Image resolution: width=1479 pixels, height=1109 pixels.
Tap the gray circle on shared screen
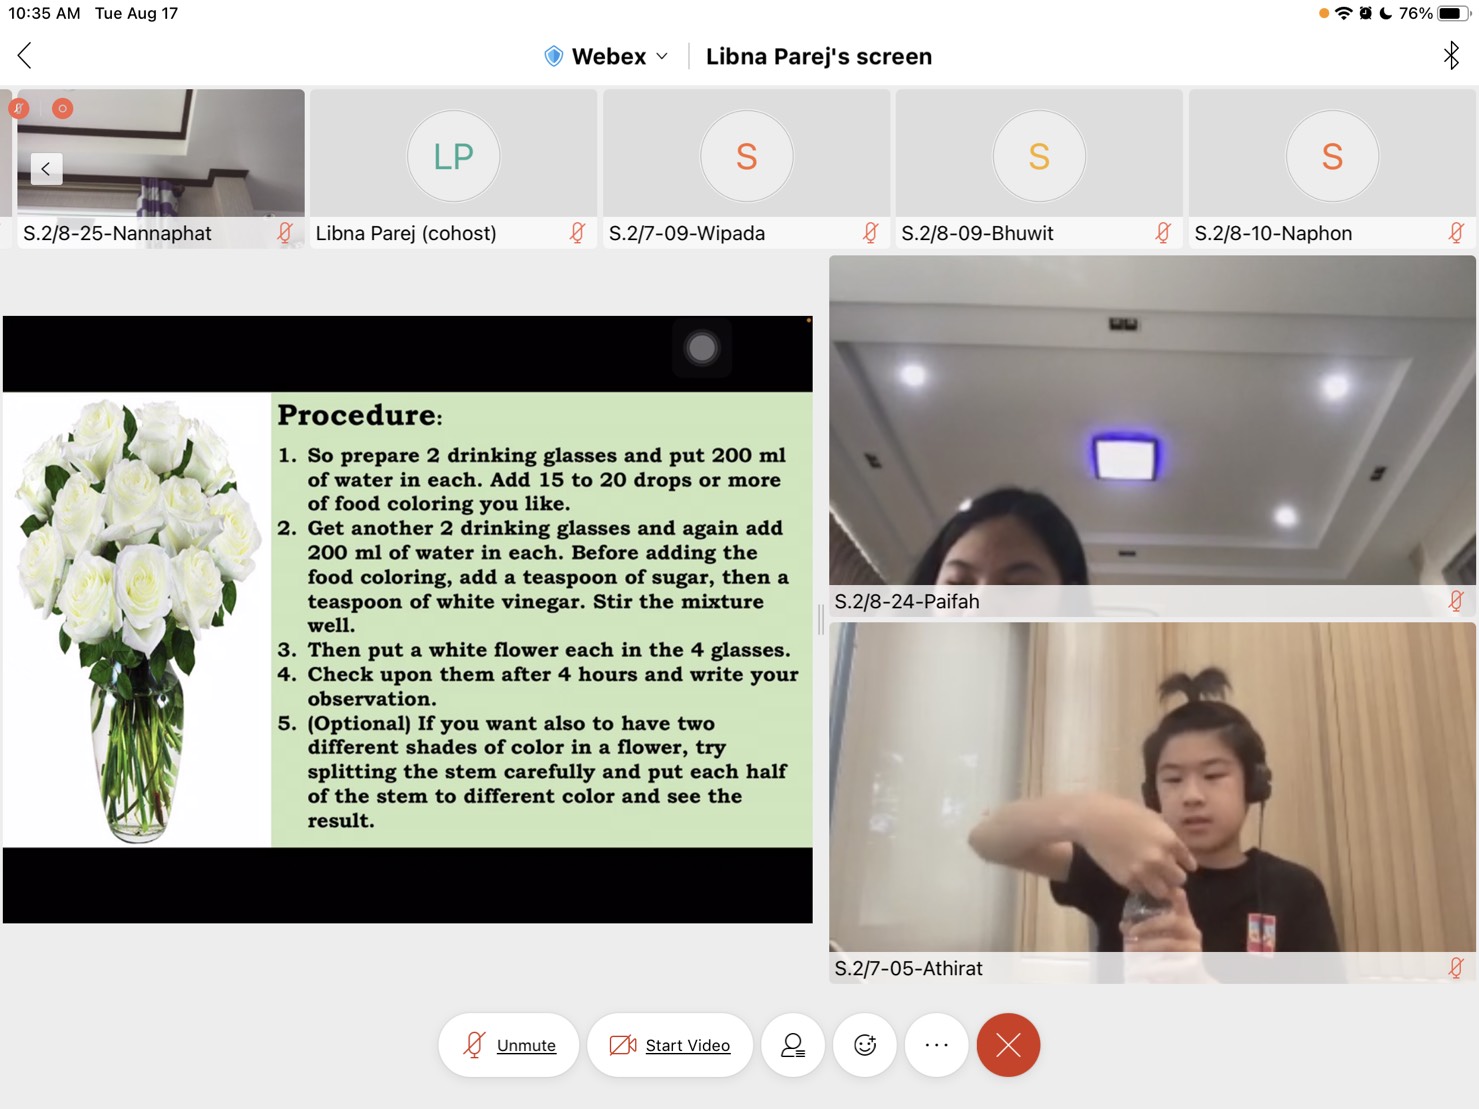[x=702, y=348]
